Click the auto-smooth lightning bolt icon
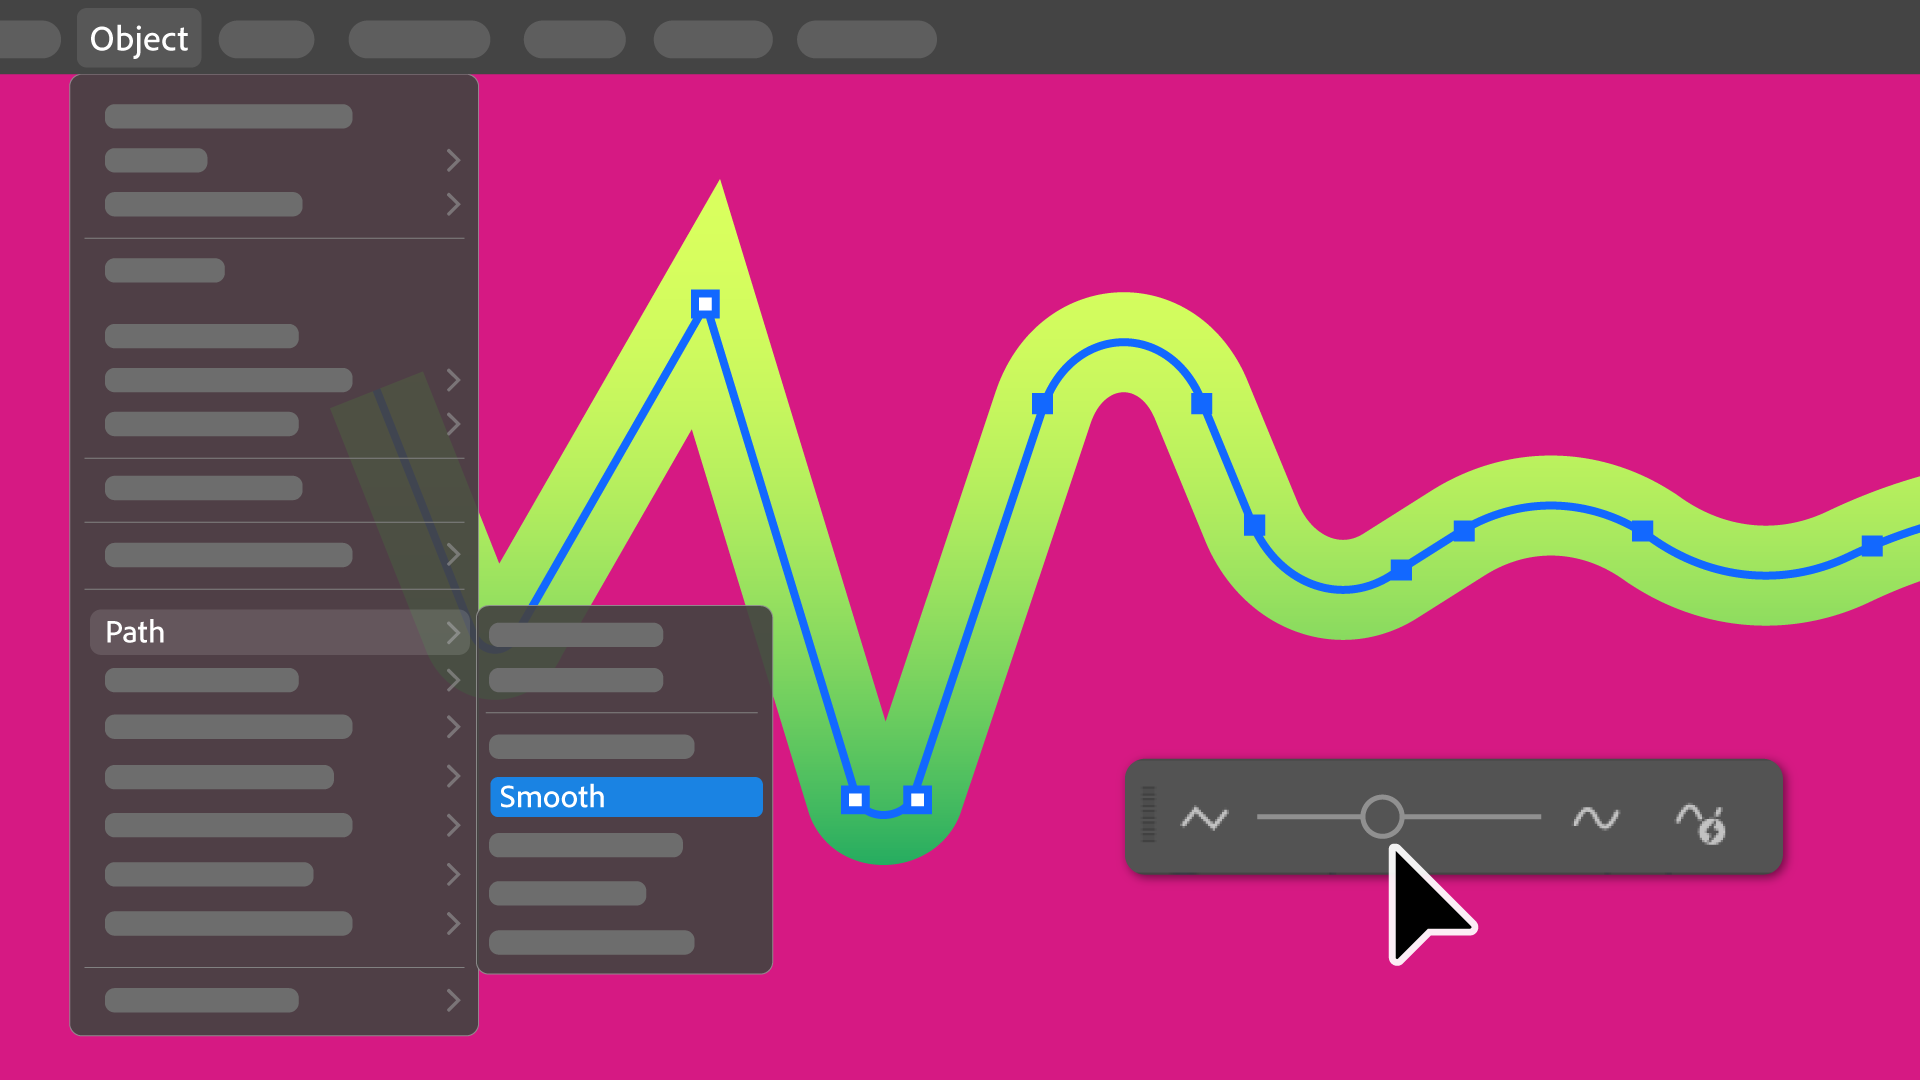 [1702, 820]
